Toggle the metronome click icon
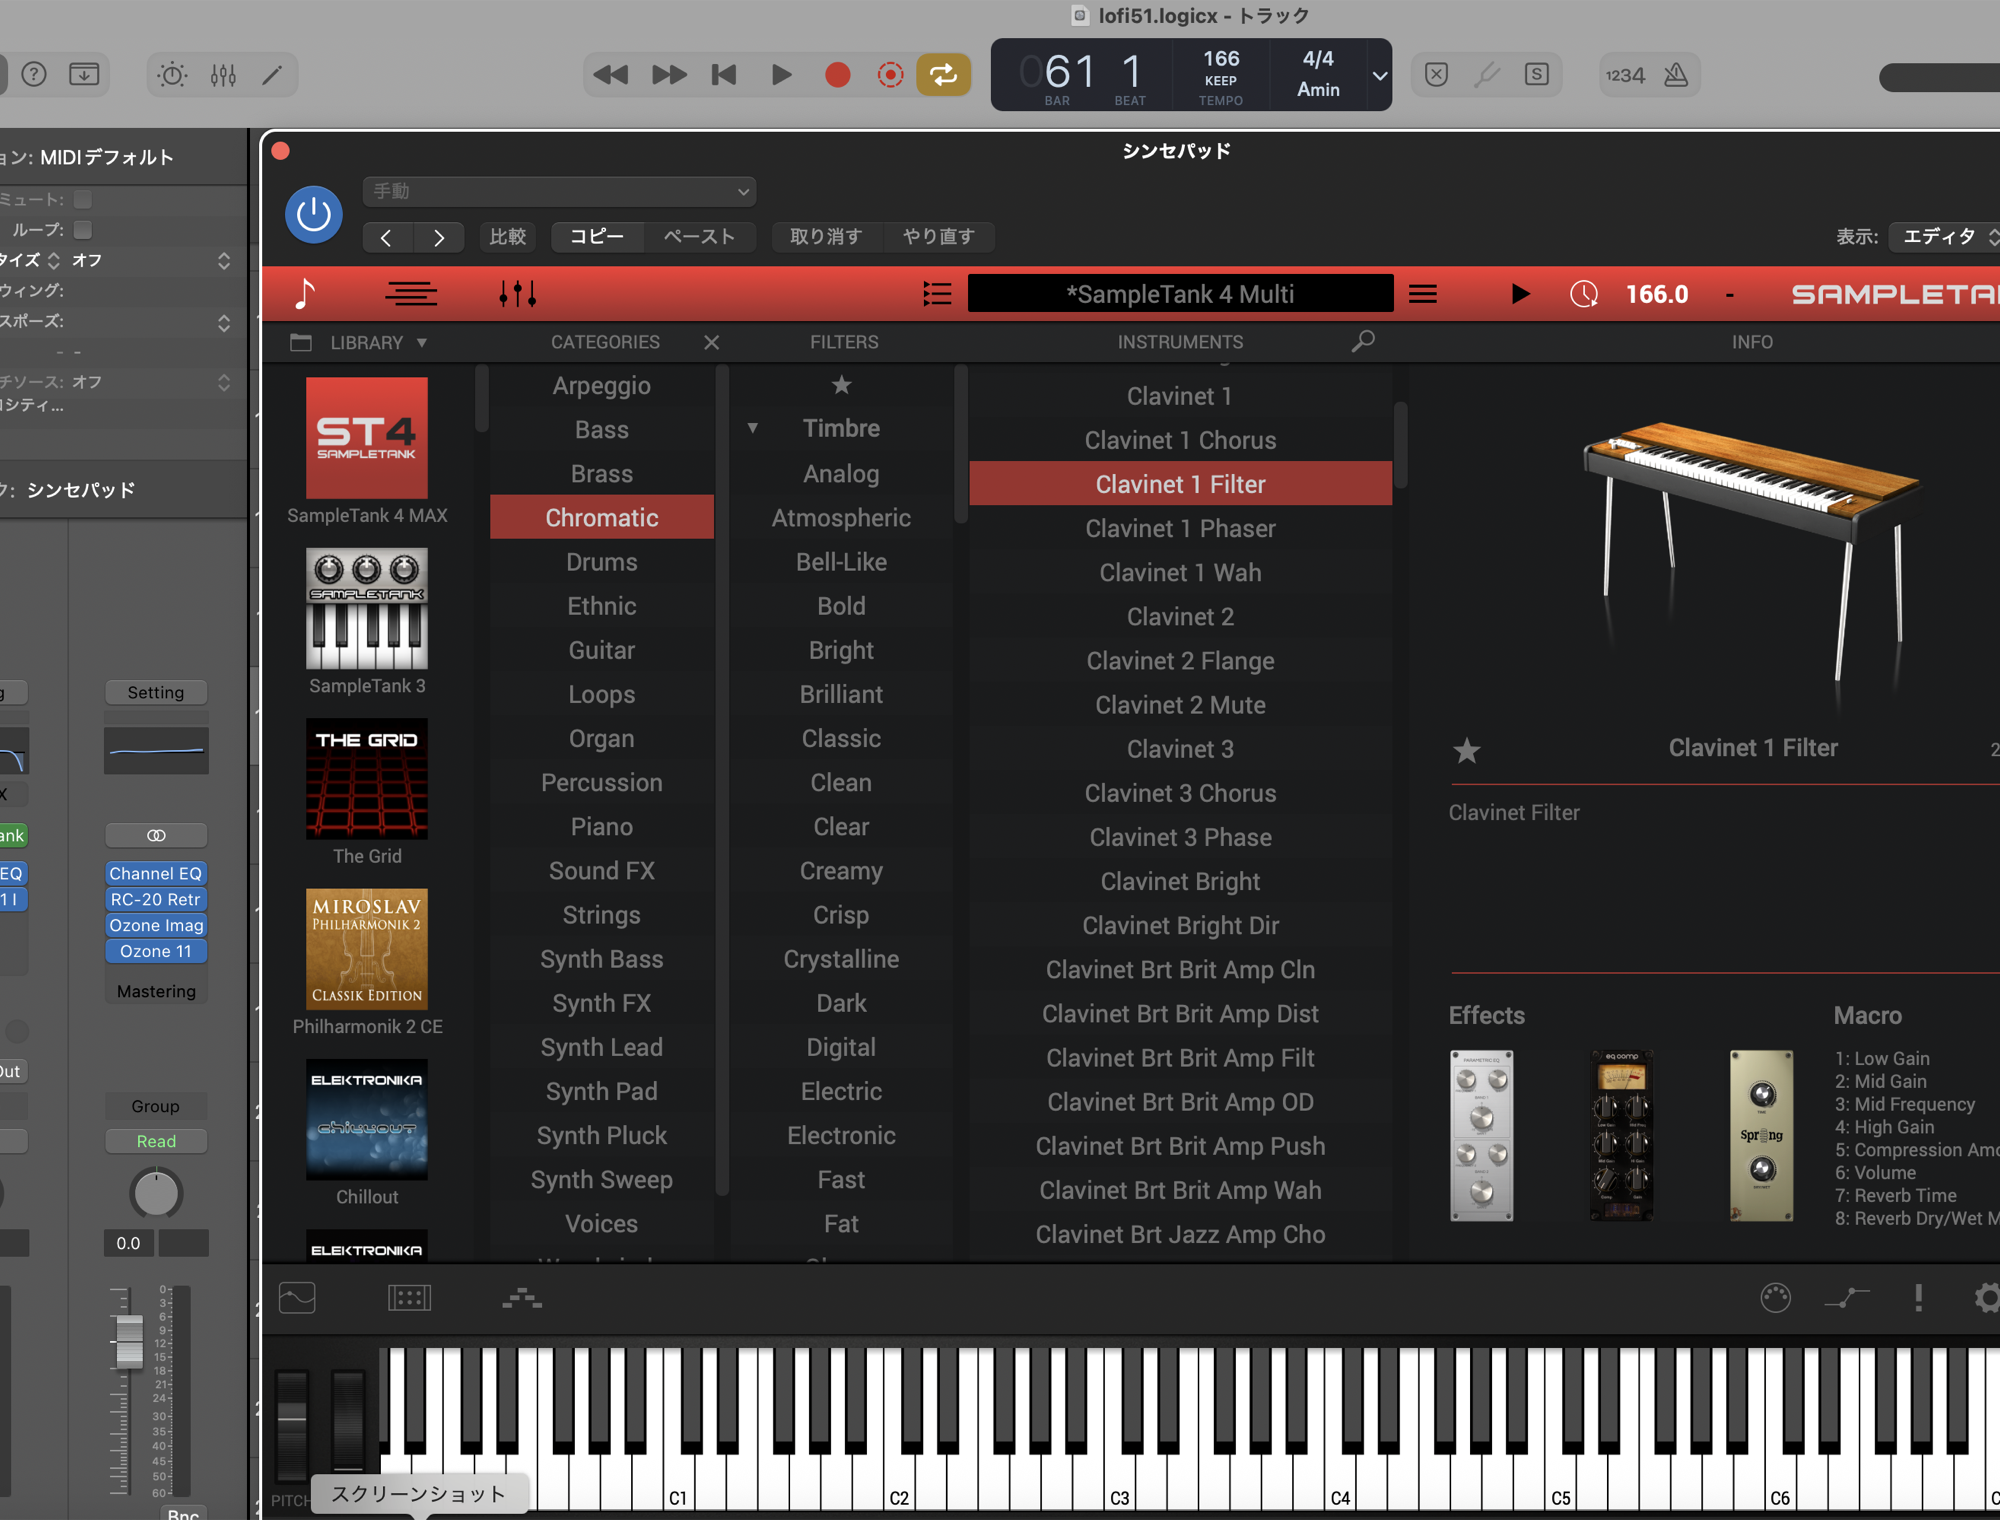2000x1520 pixels. (1676, 75)
